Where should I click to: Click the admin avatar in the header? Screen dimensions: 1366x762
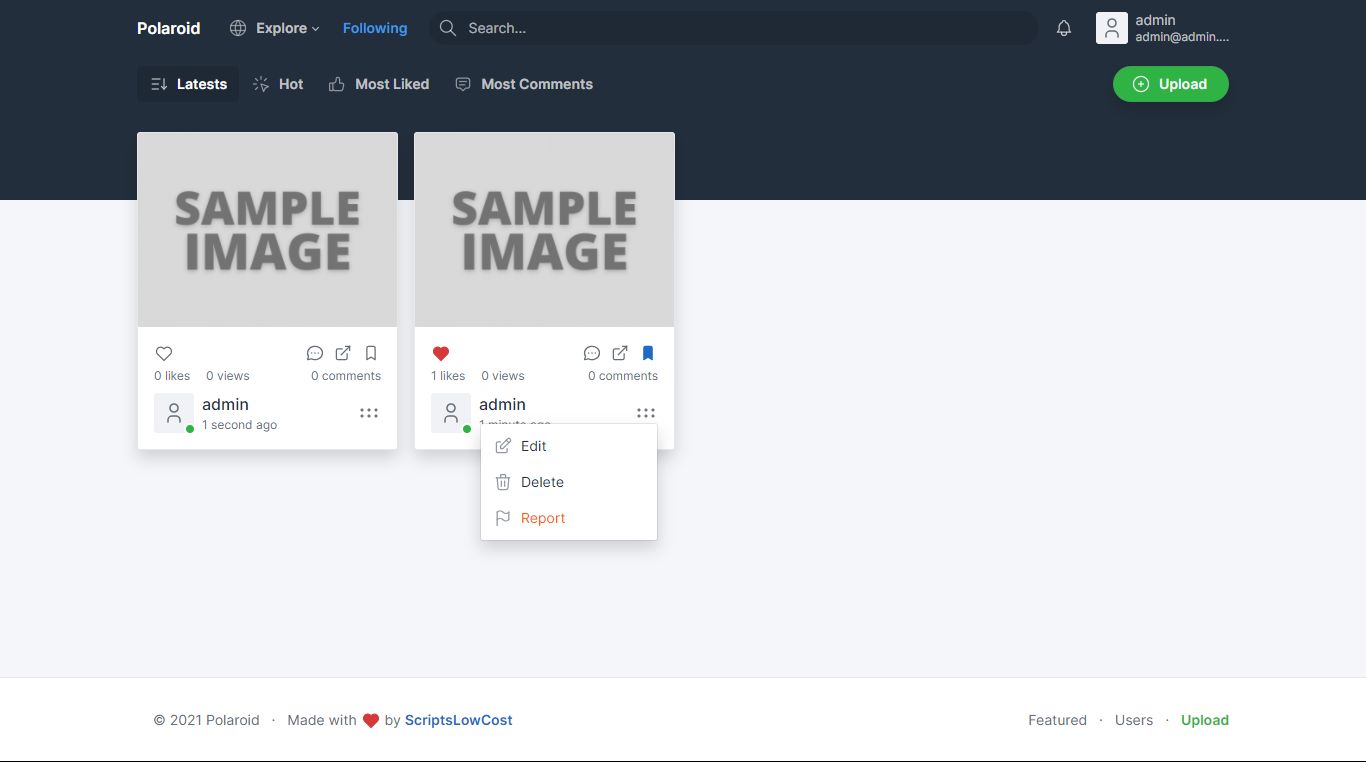tap(1112, 28)
